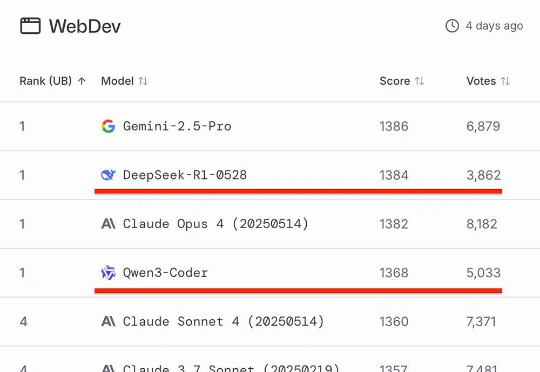Click the 4 days ago timestamp text

(494, 26)
